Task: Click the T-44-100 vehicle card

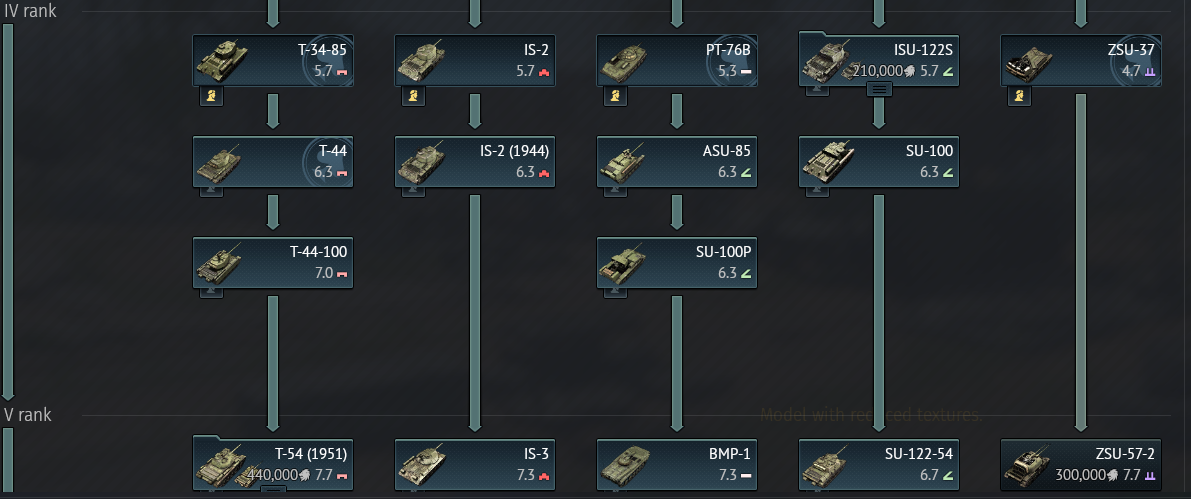Action: (x=273, y=263)
